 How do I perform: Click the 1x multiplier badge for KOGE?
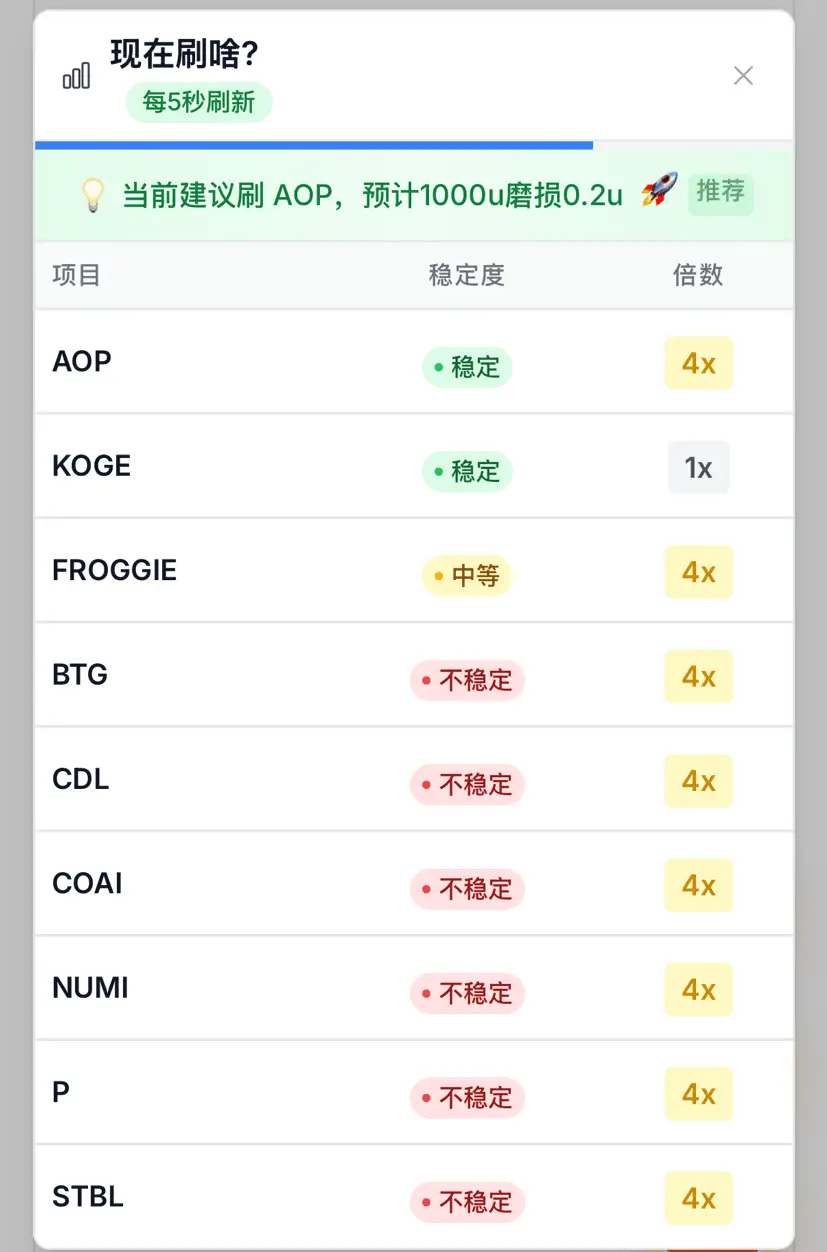click(699, 467)
